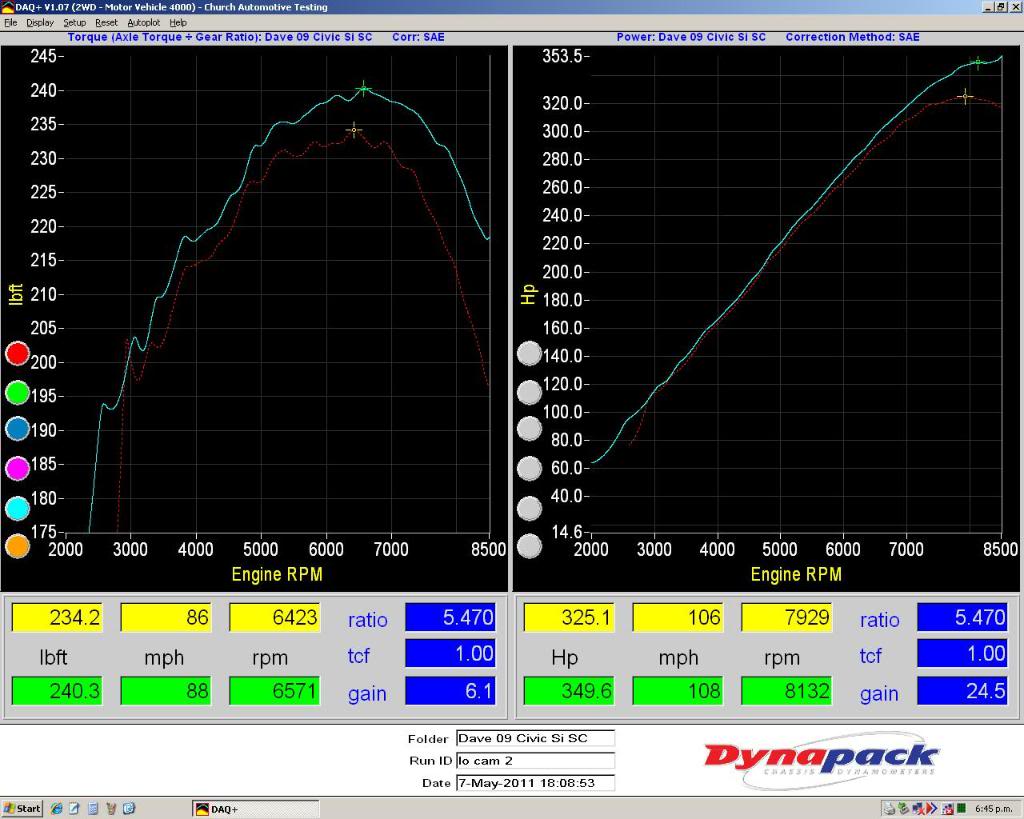Image resolution: width=1024 pixels, height=819 pixels.
Task: Select the green run trace circle
Action: point(16,392)
